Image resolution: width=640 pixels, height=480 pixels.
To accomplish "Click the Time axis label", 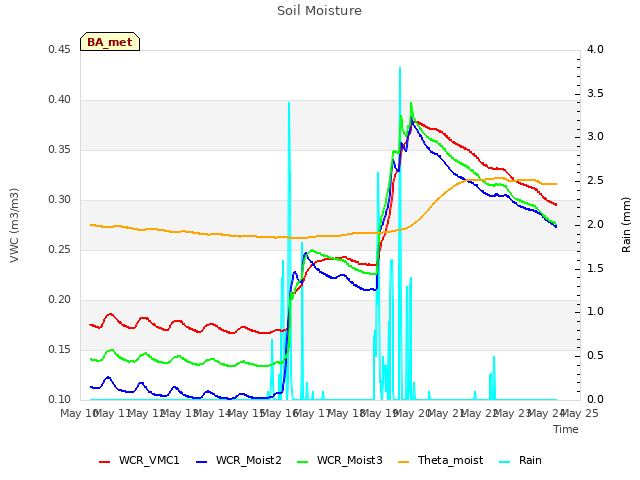I will point(566,429).
